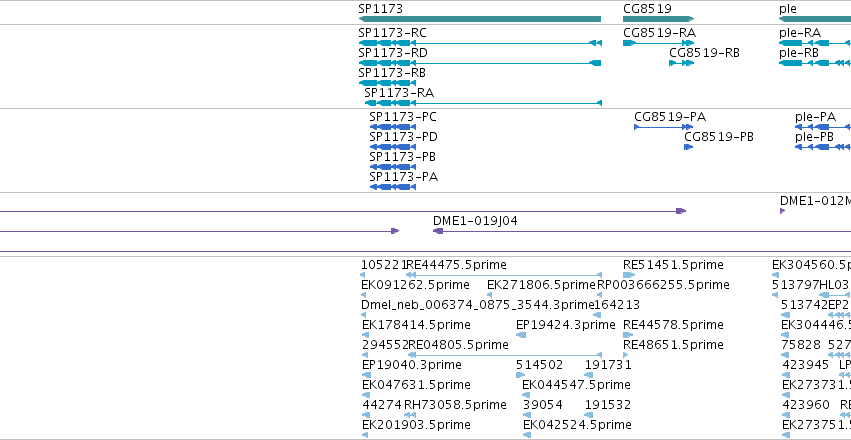Select the RE51451.5prime EST marker
Image resolution: width=851 pixels, height=440 pixels.
click(629, 276)
